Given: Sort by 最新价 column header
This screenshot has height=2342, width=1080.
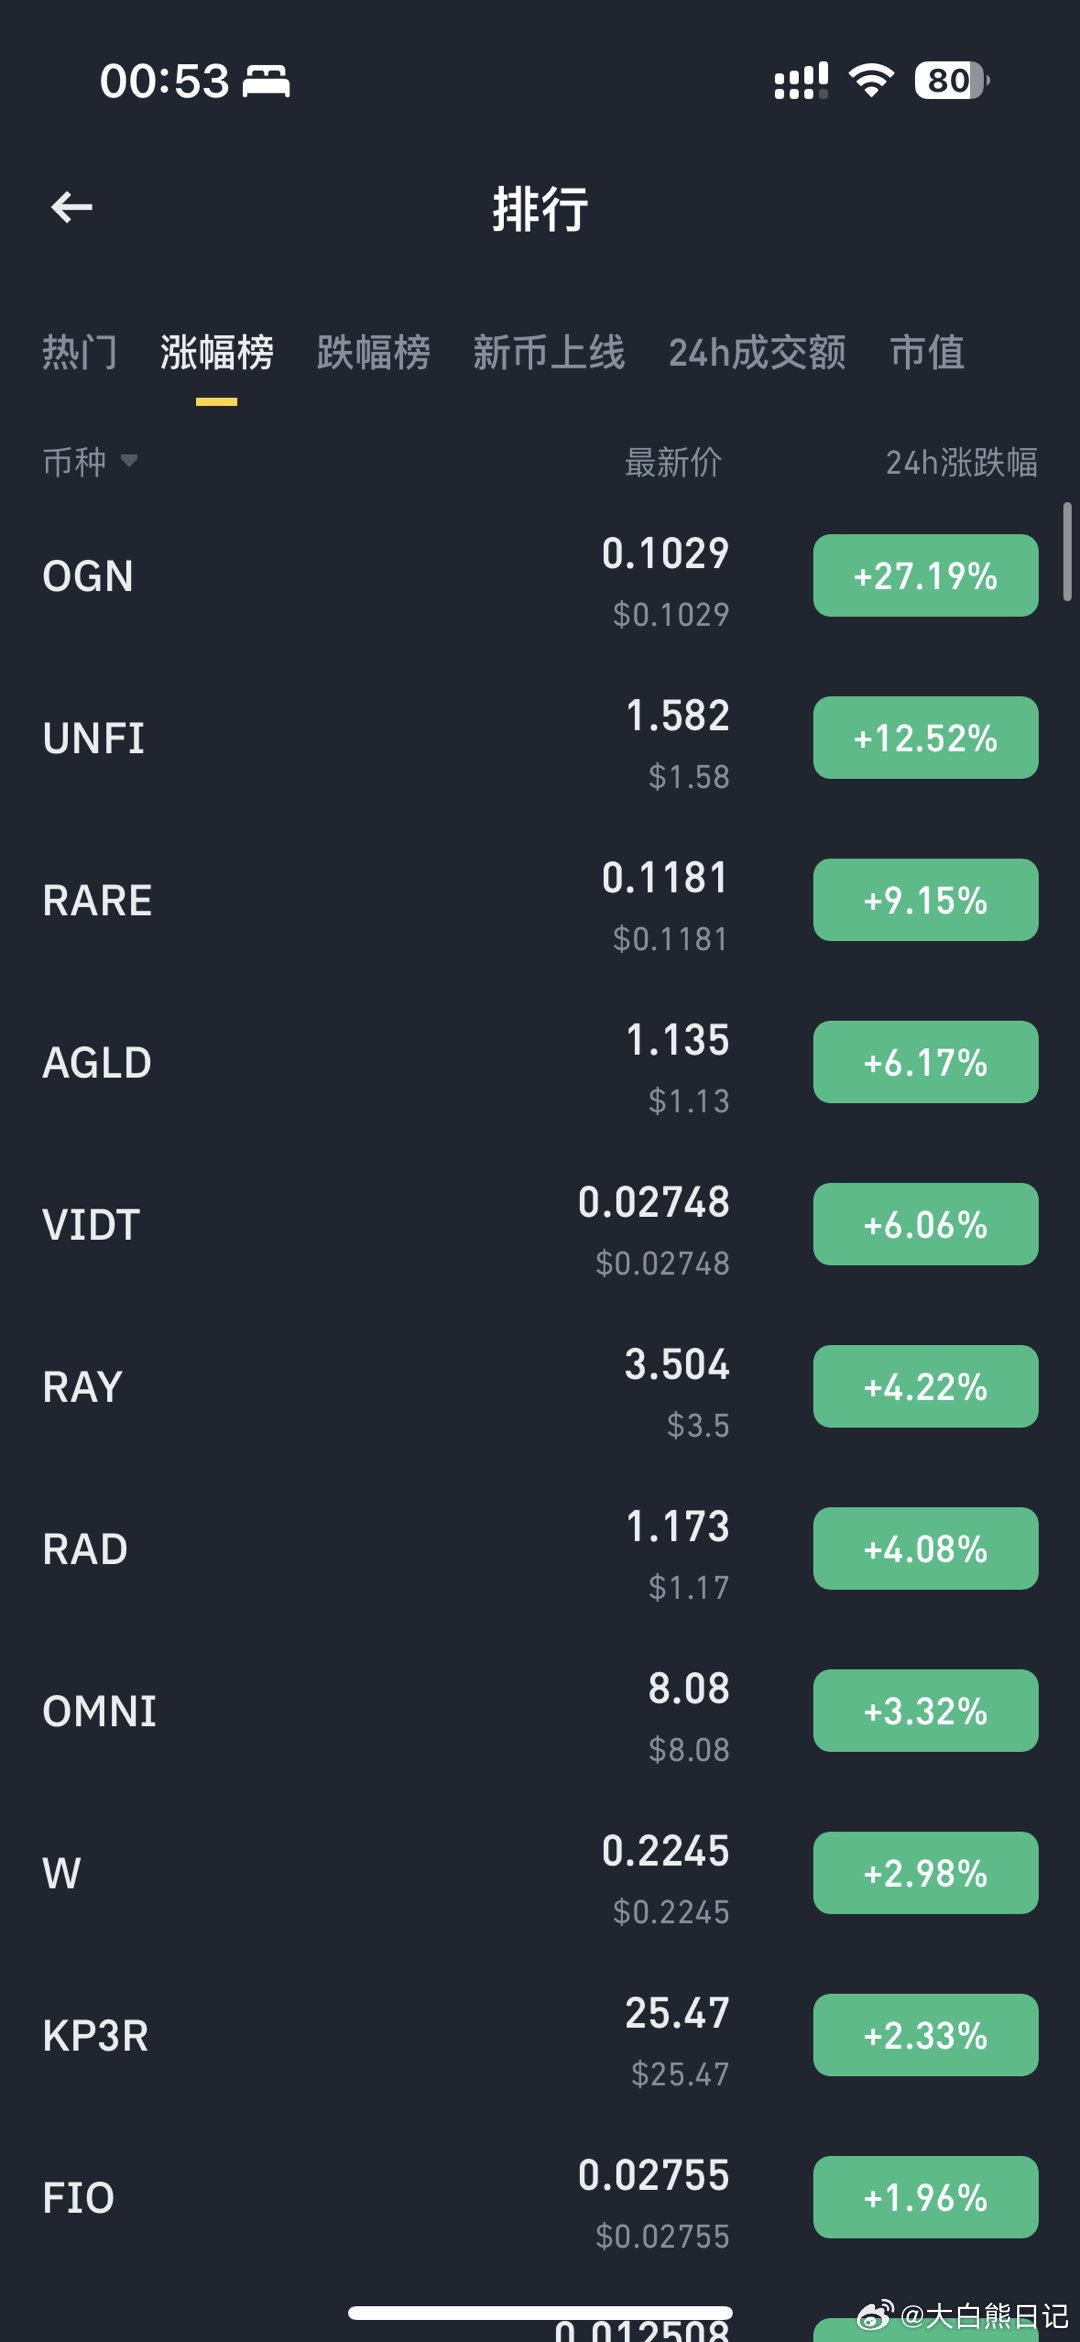Looking at the screenshot, I should click(673, 462).
